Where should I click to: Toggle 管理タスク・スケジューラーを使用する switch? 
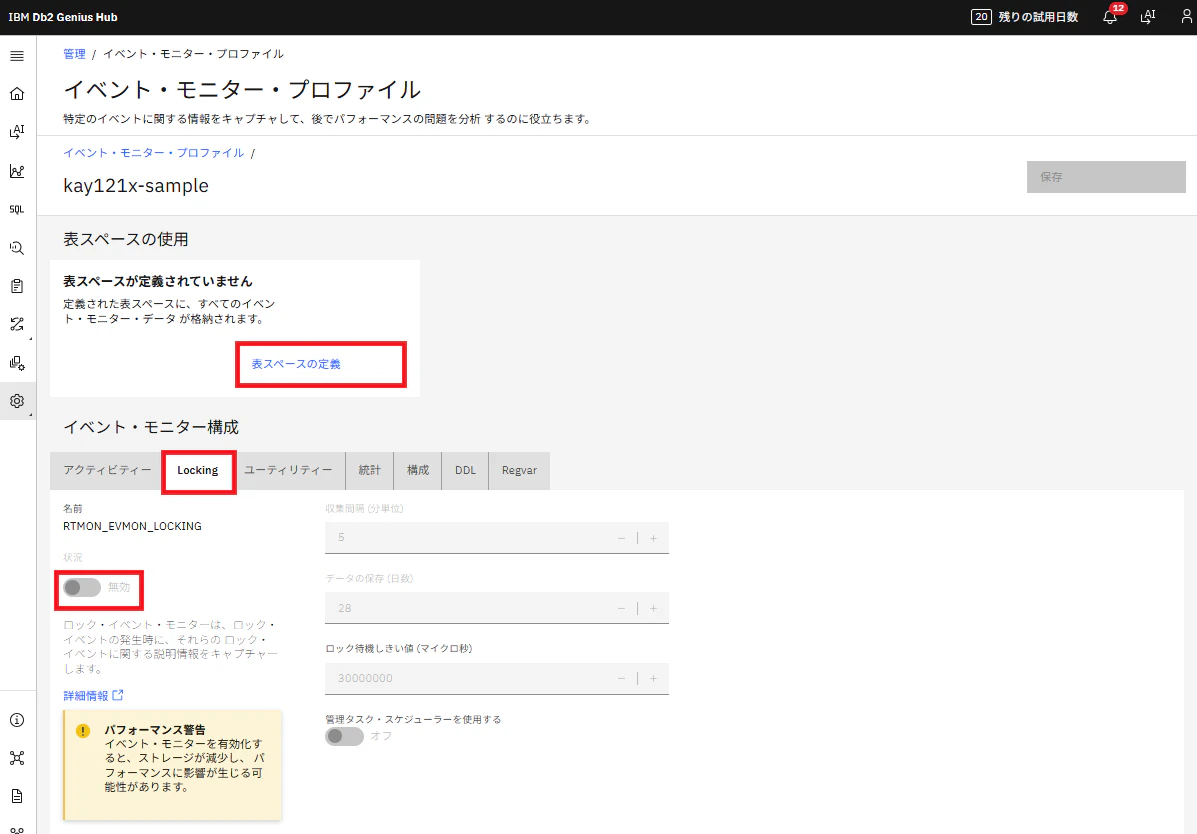(x=344, y=736)
